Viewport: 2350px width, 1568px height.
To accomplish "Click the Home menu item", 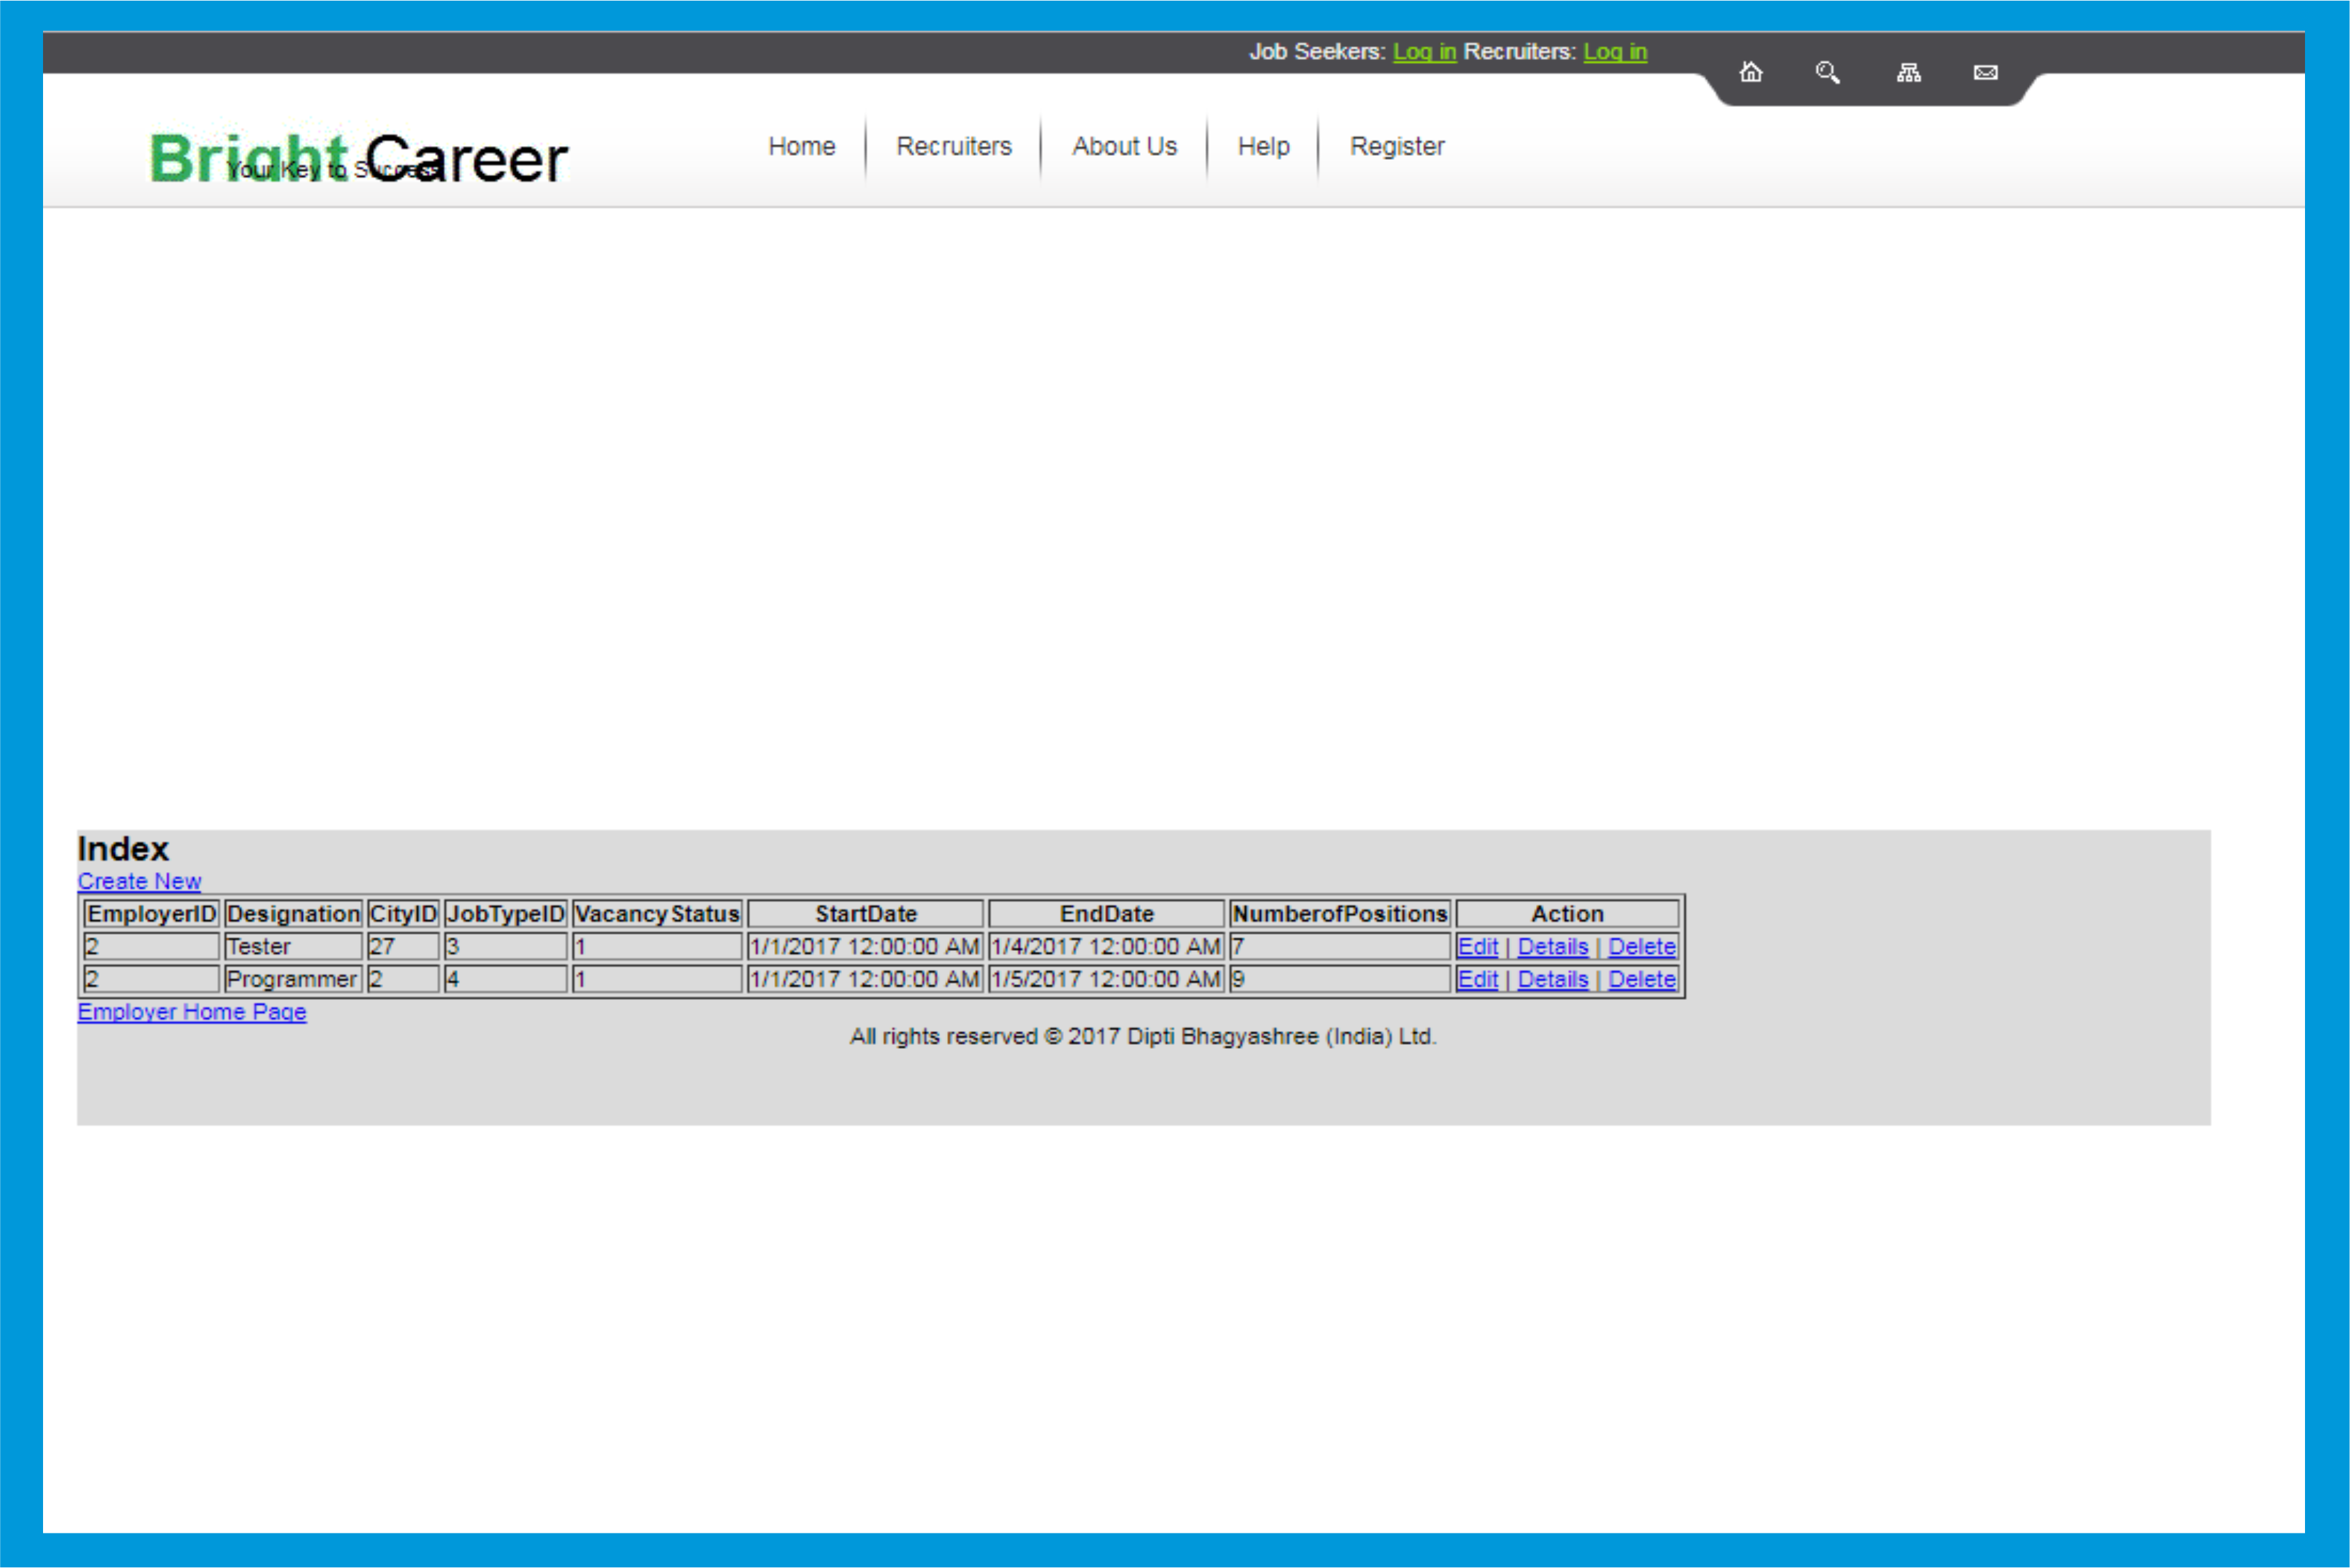I will tap(802, 145).
